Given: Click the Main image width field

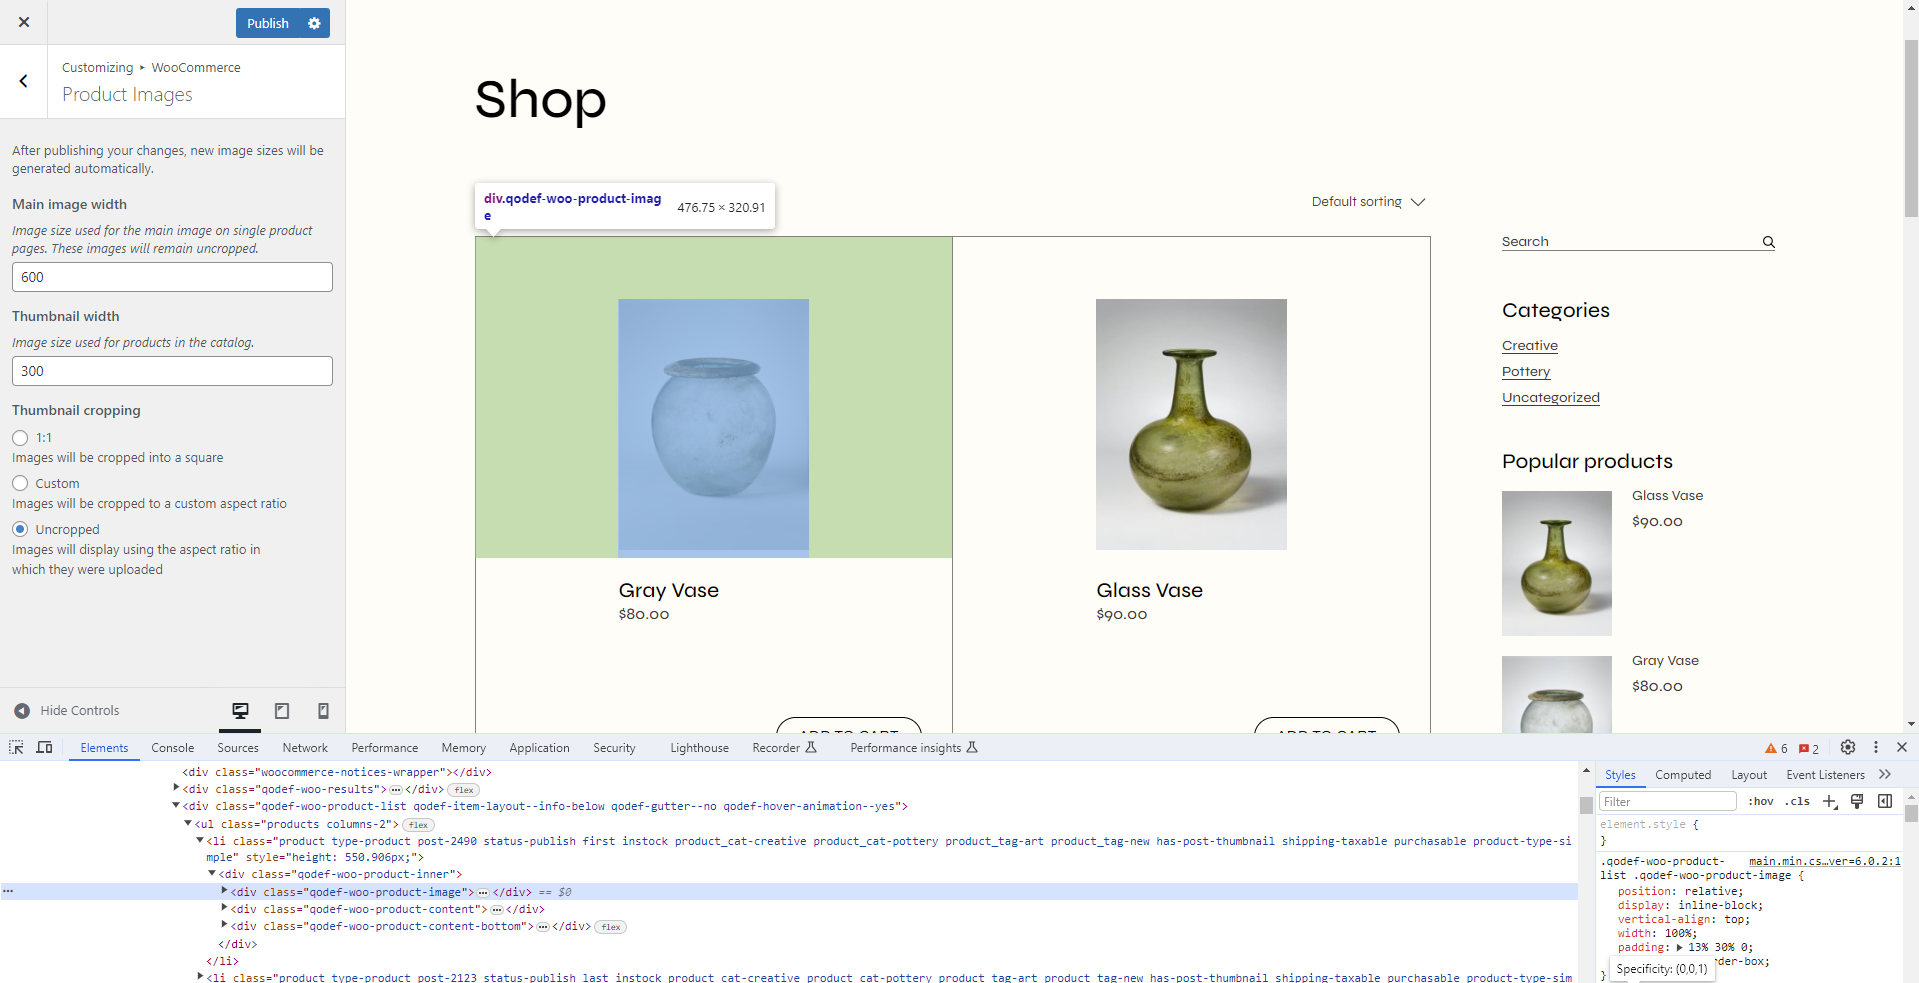Looking at the screenshot, I should (172, 277).
